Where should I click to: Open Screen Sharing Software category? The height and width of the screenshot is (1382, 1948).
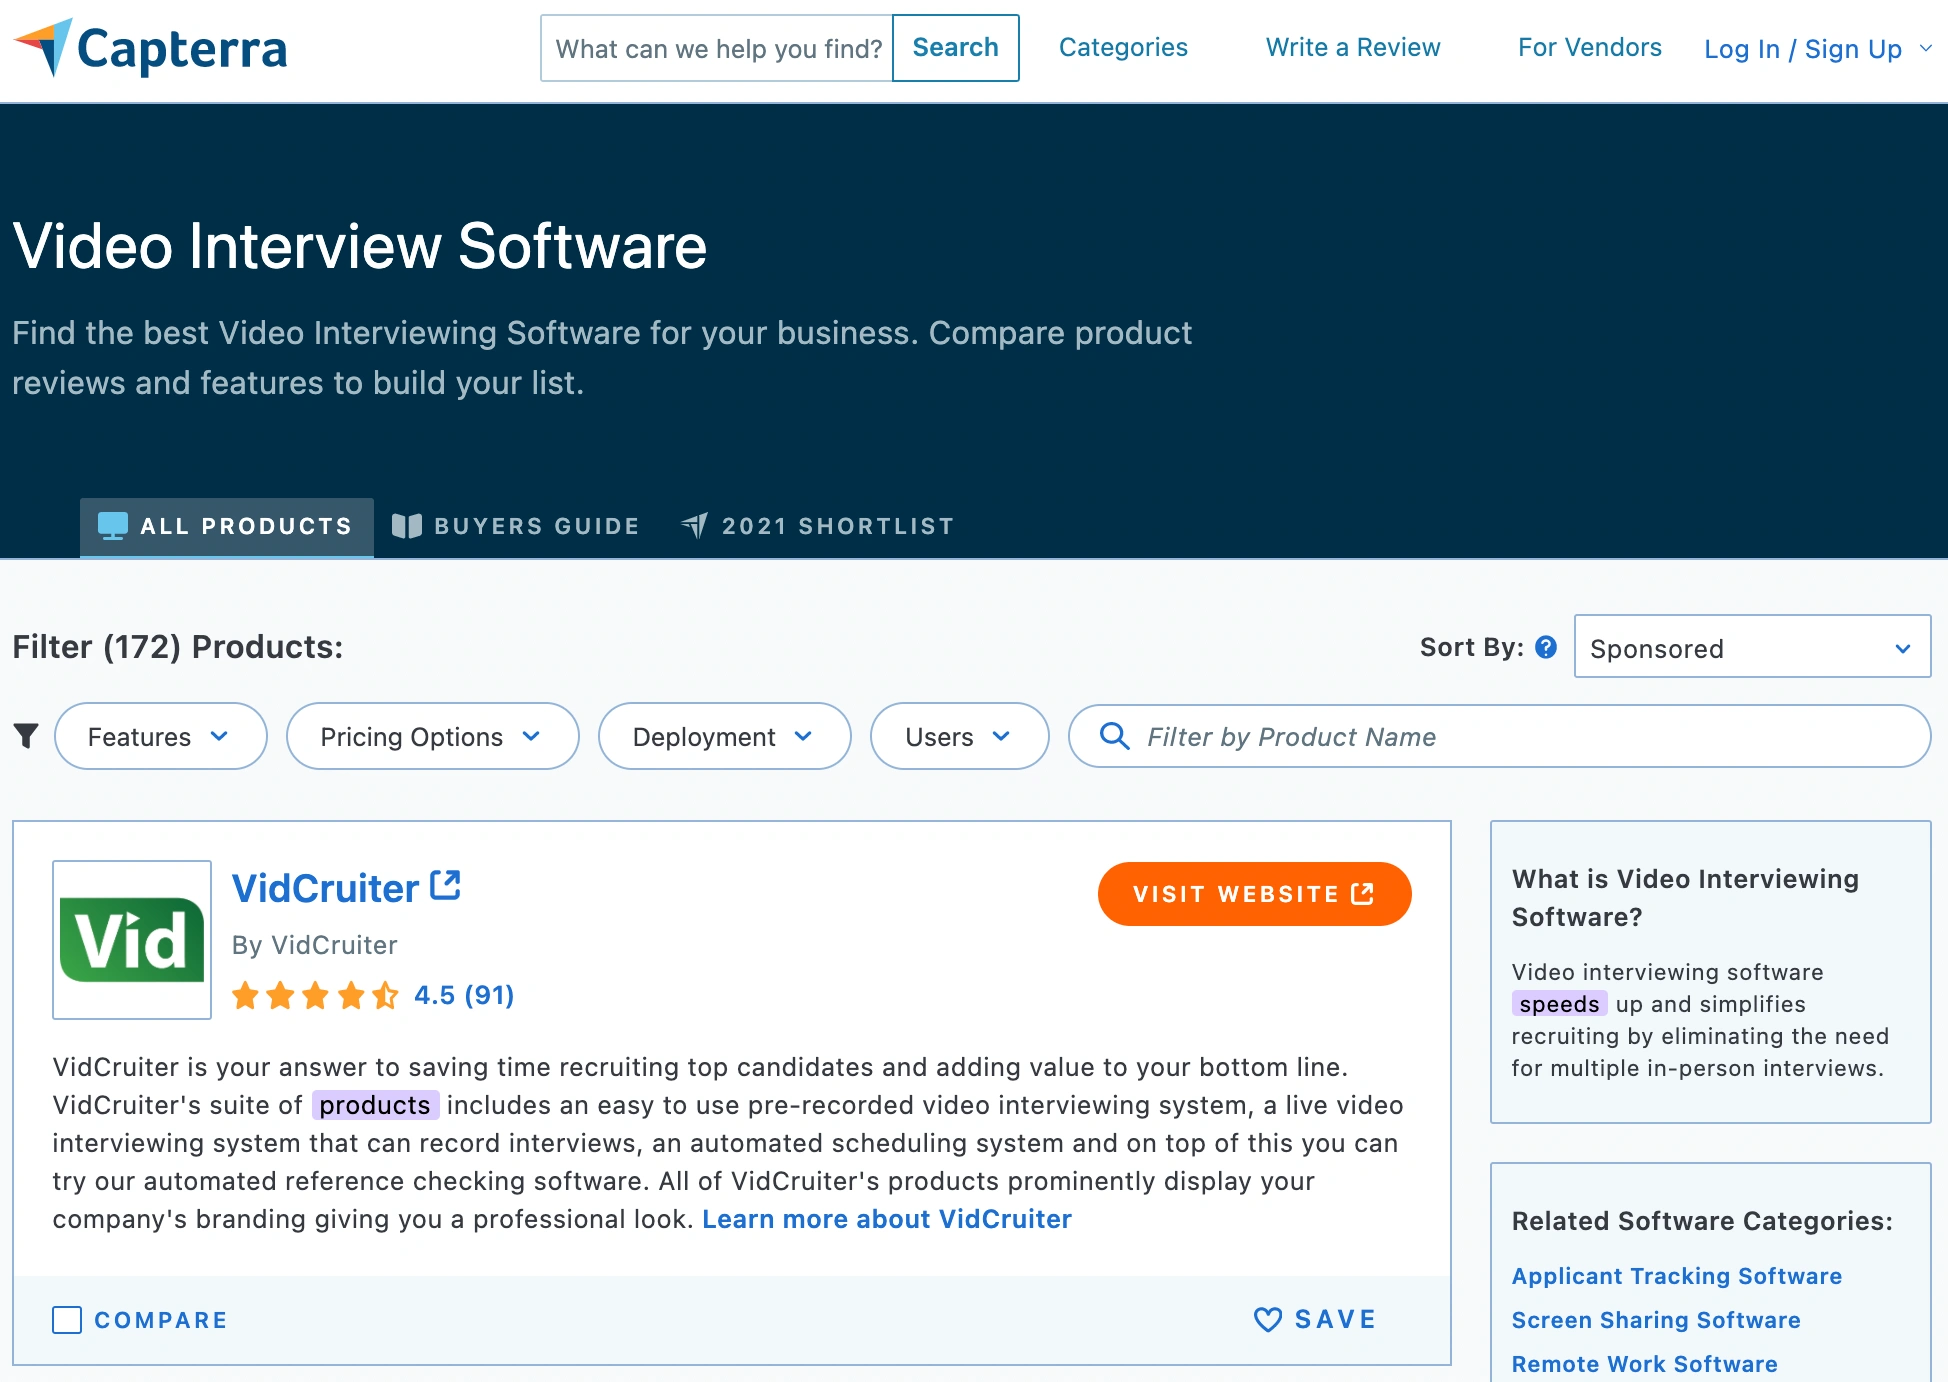pyautogui.click(x=1656, y=1320)
